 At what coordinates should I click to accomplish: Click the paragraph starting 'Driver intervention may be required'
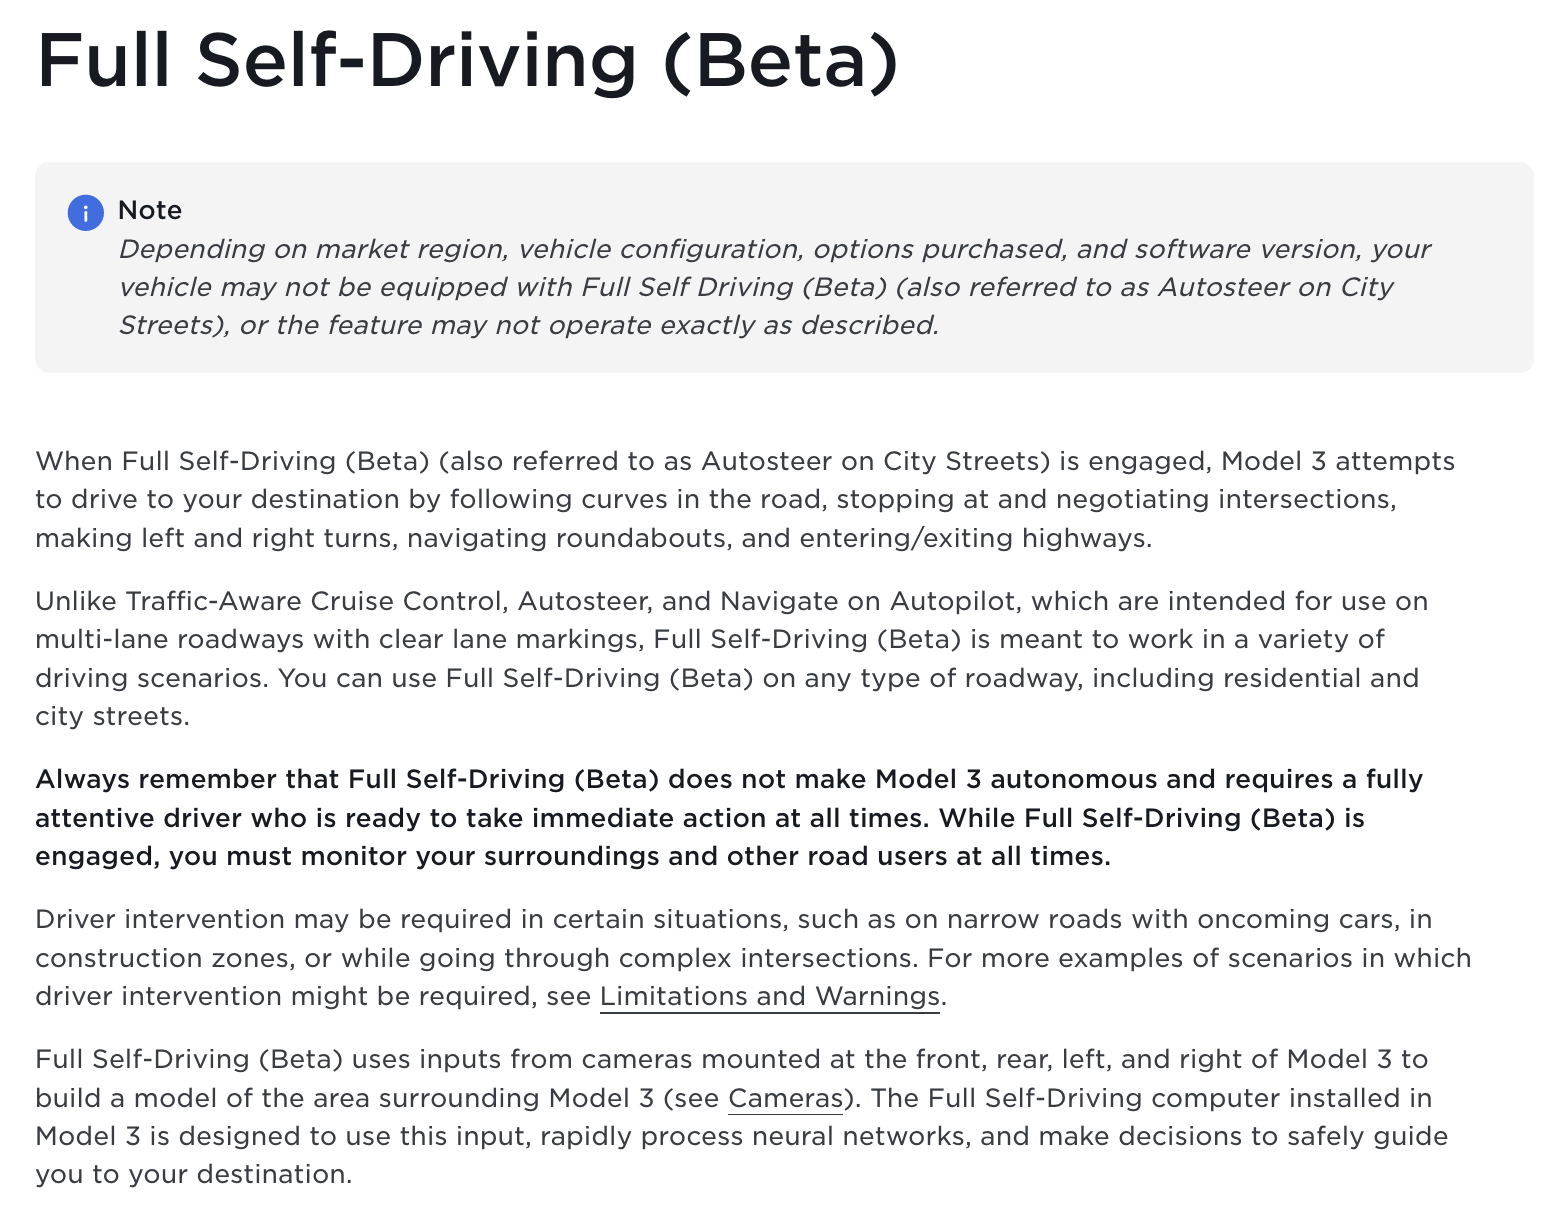coord(753,958)
